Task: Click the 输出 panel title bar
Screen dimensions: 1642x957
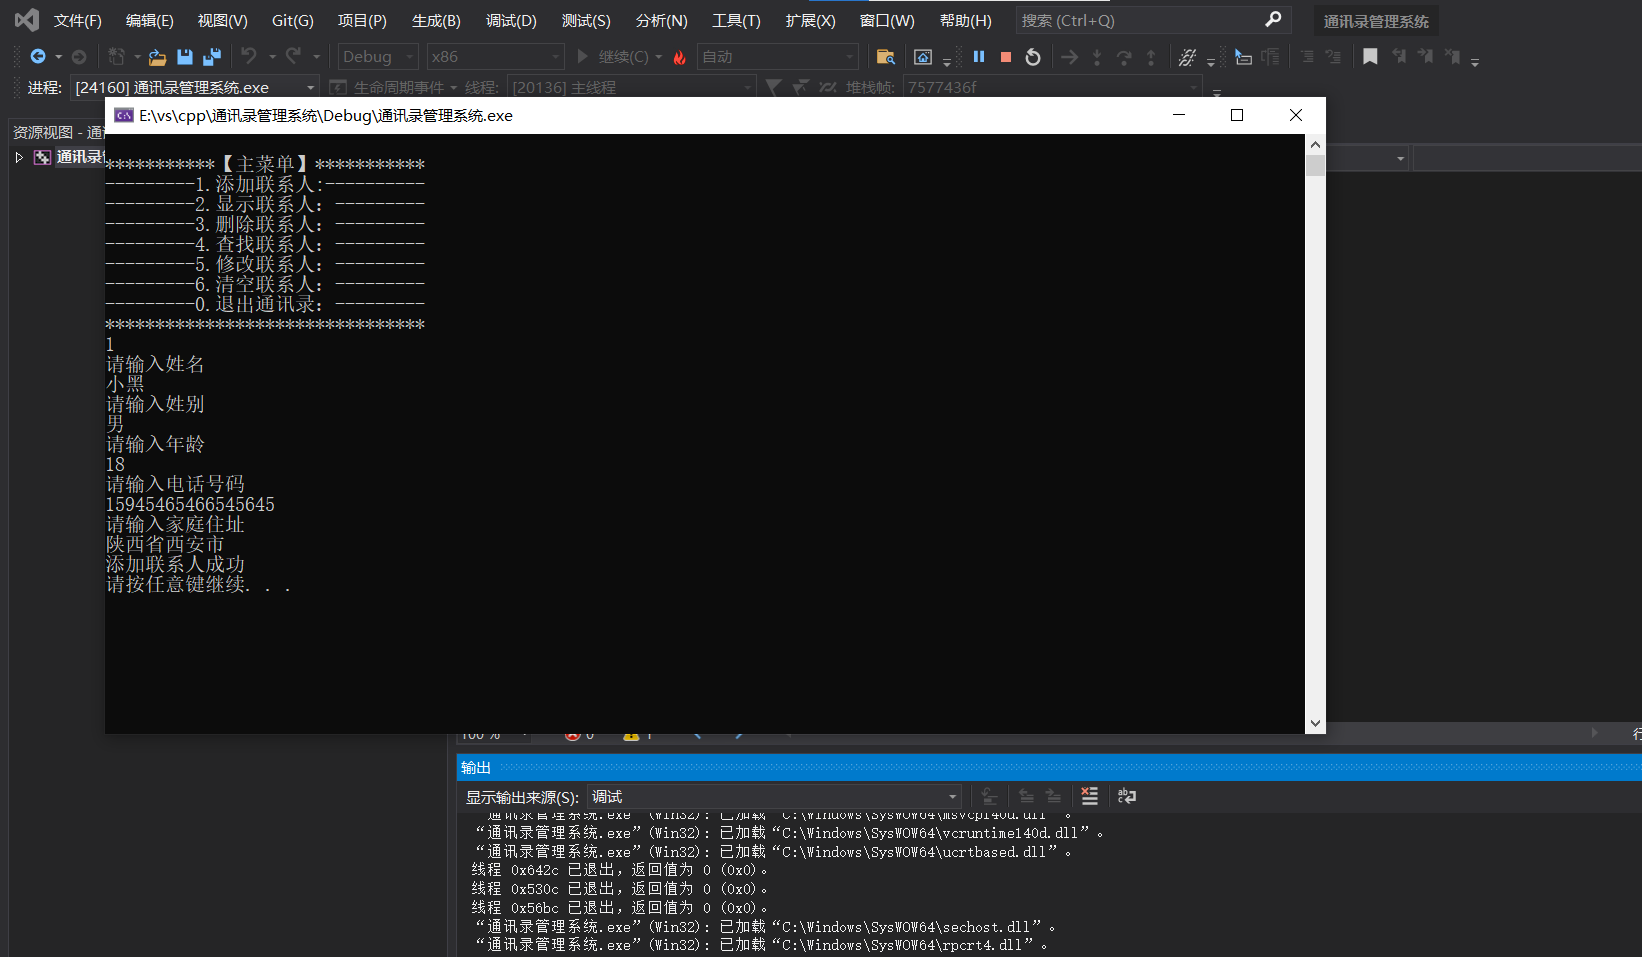Action: 1049,767
